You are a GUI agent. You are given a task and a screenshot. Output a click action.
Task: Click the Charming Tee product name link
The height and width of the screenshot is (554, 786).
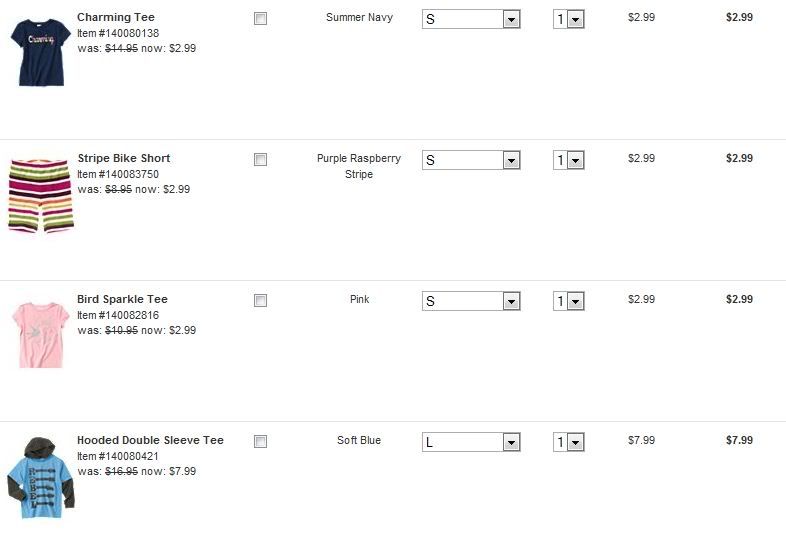coord(116,17)
